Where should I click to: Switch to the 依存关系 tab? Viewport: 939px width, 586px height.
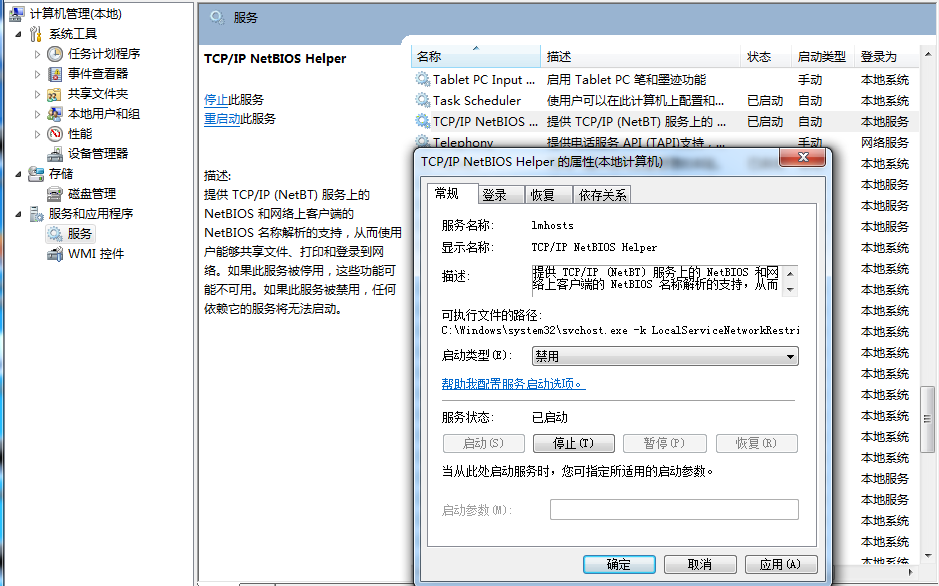(604, 194)
